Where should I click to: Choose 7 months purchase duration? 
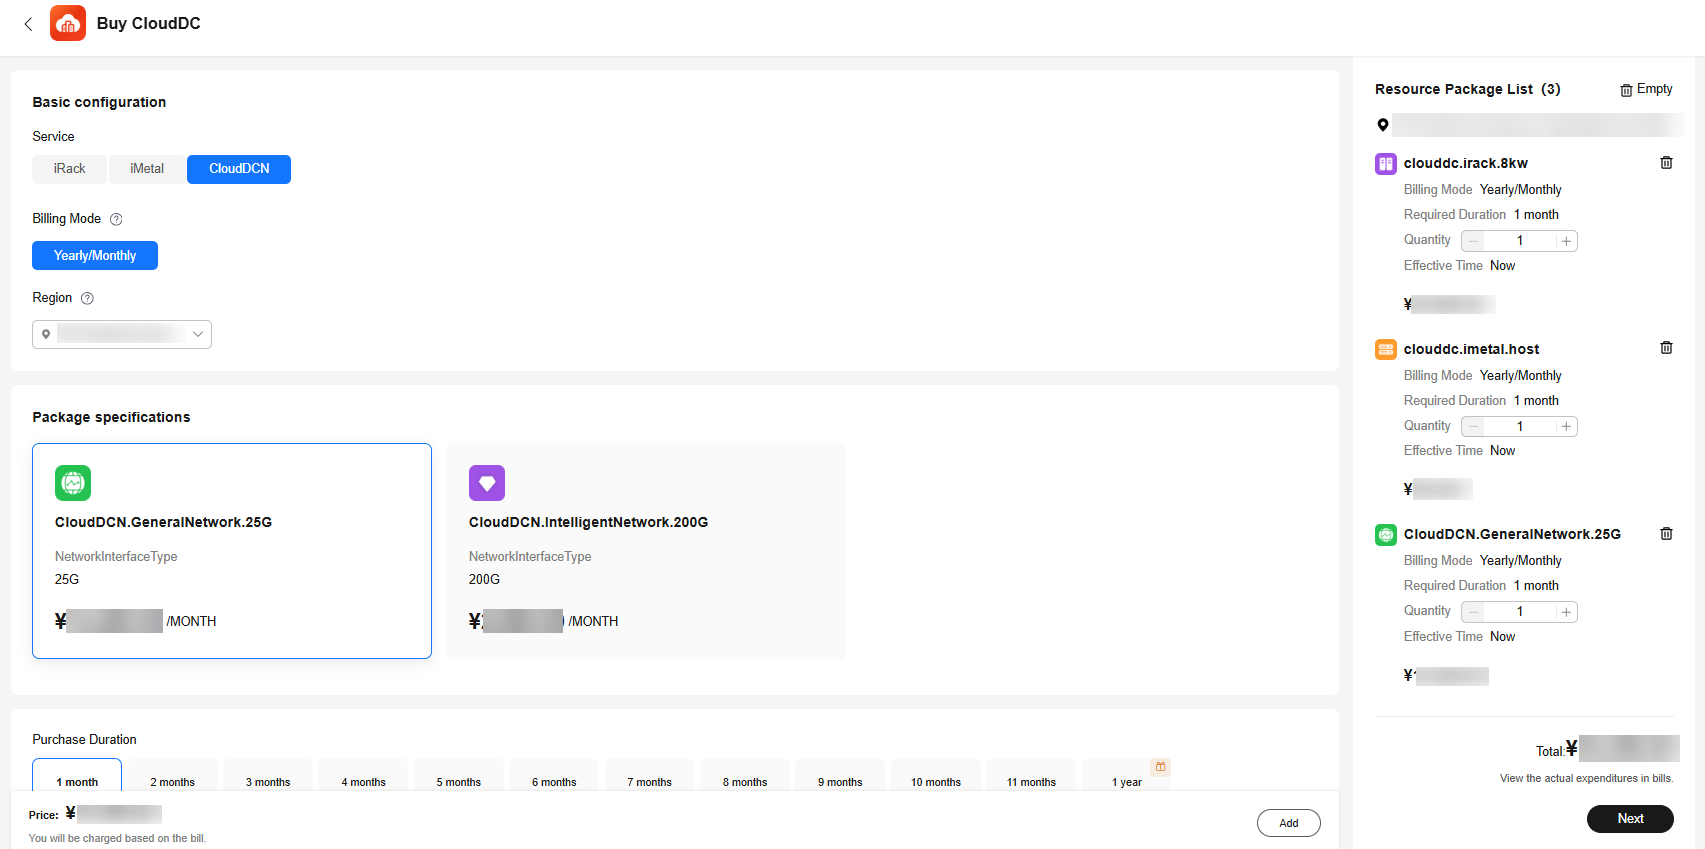point(649,776)
